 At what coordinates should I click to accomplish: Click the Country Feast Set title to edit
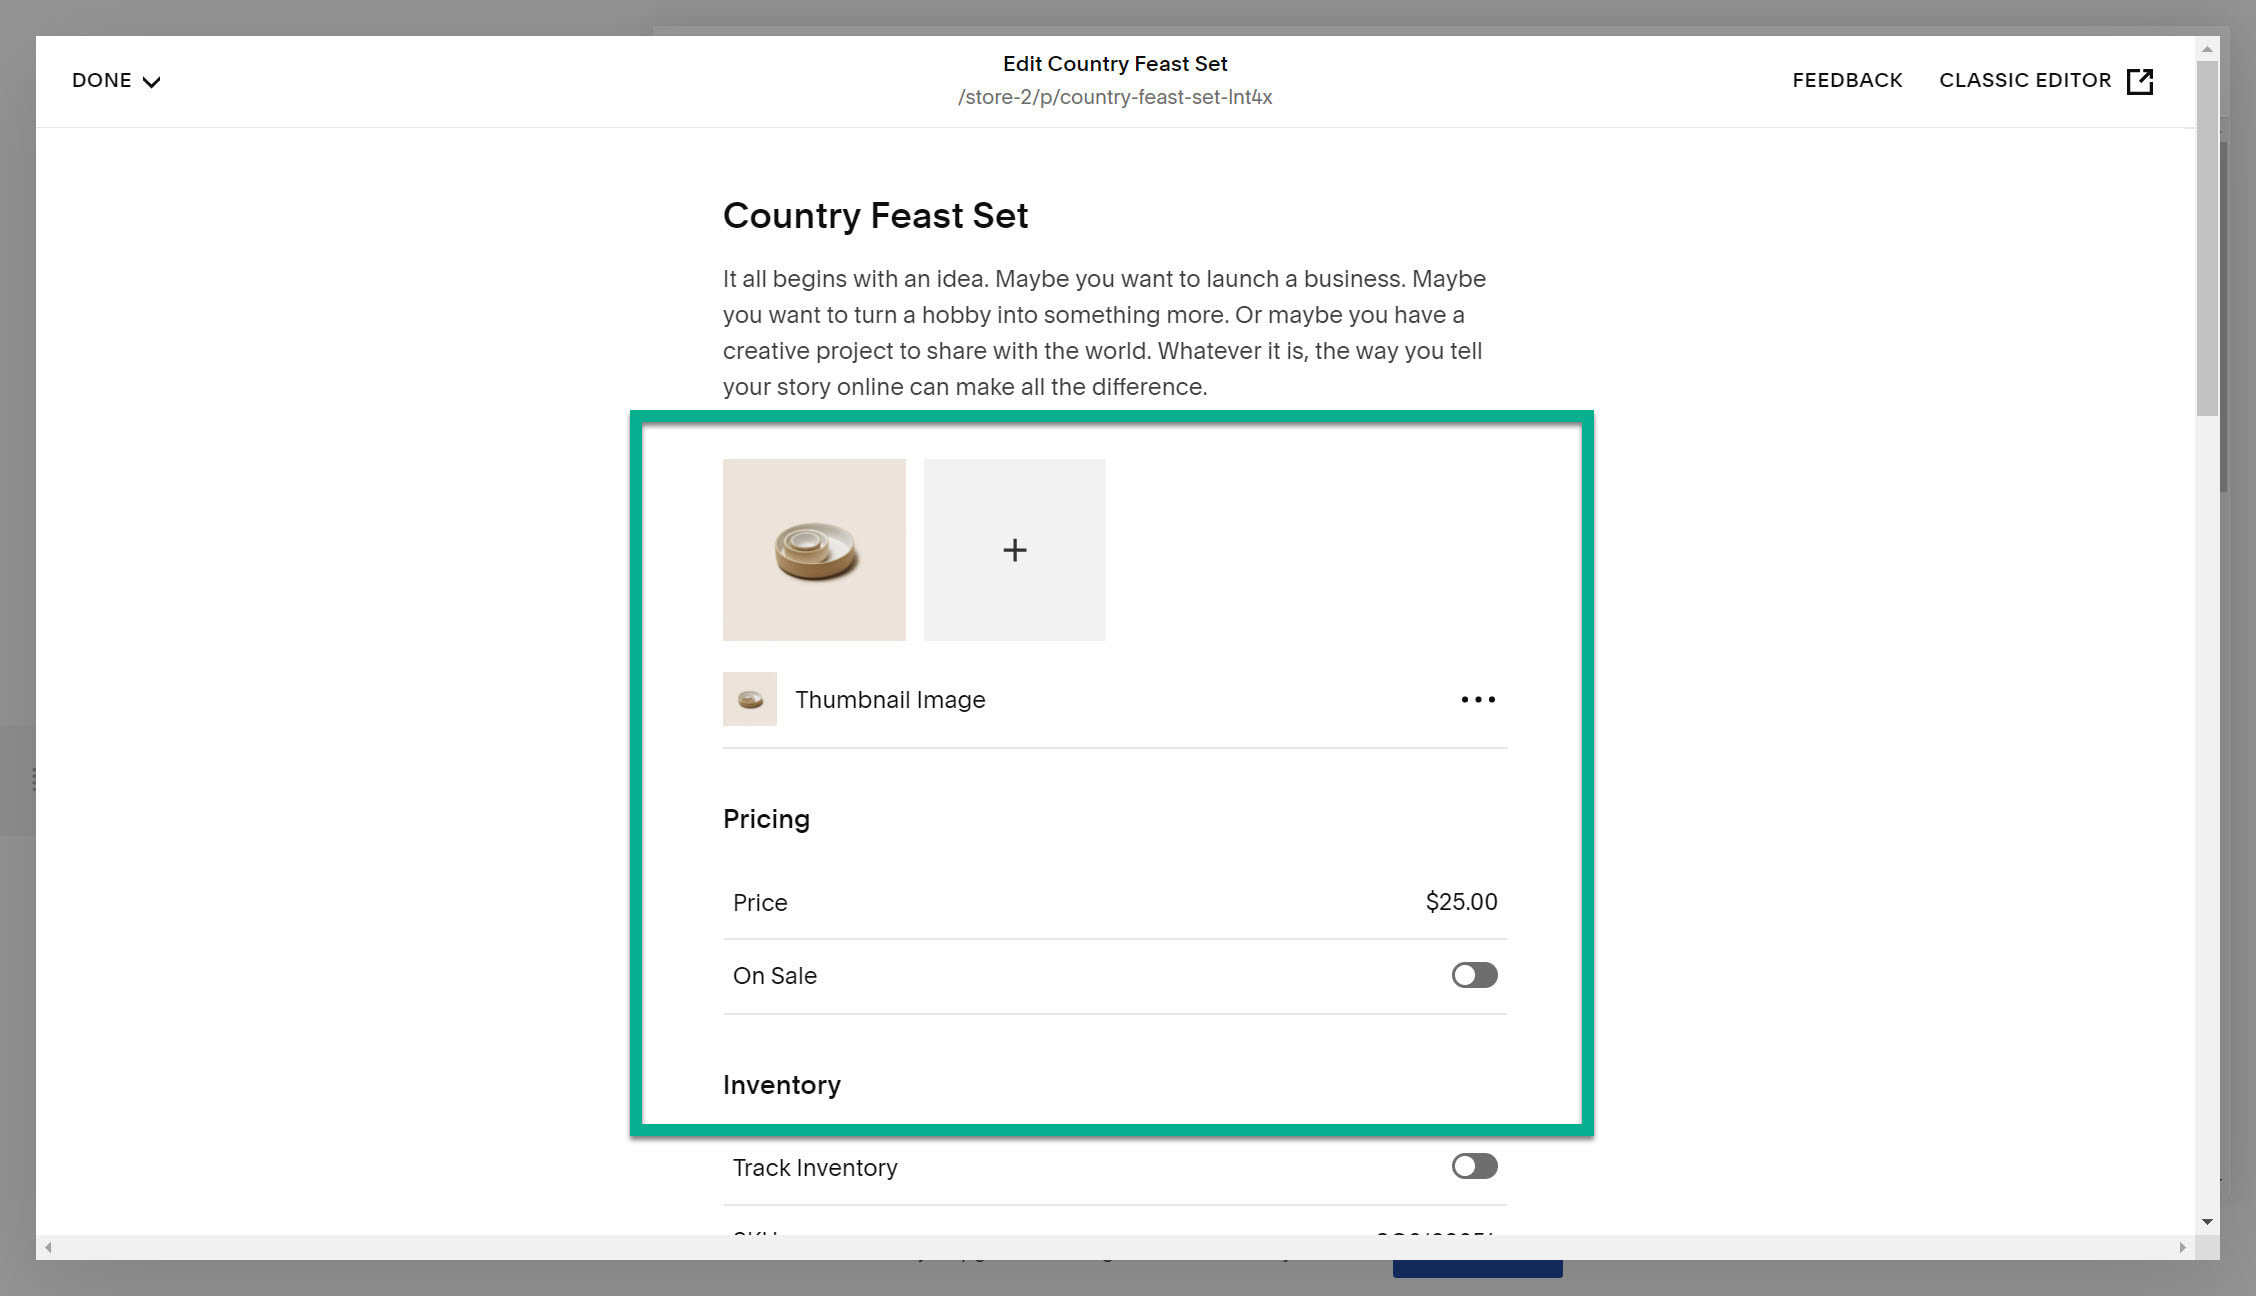coord(875,215)
